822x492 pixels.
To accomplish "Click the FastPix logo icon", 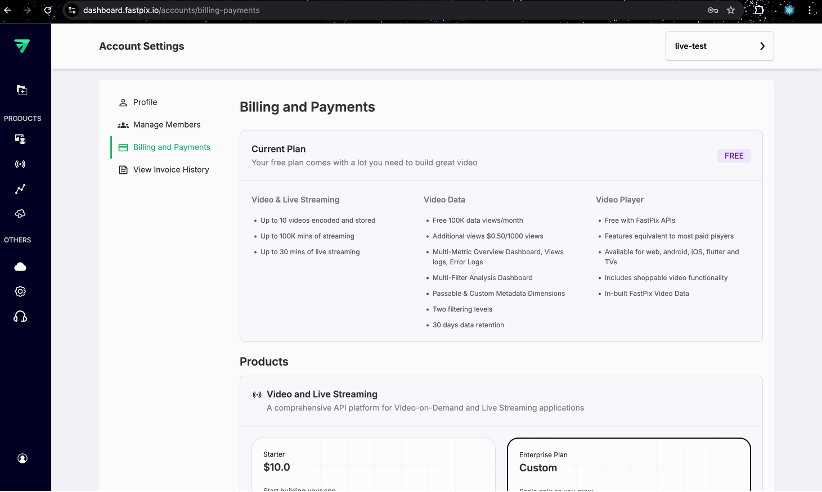I will [x=21, y=46].
